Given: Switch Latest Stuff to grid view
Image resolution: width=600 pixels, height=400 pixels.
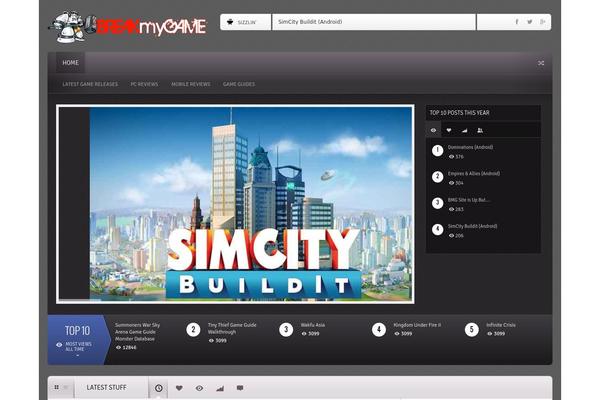Looking at the screenshot, I should (57, 387).
